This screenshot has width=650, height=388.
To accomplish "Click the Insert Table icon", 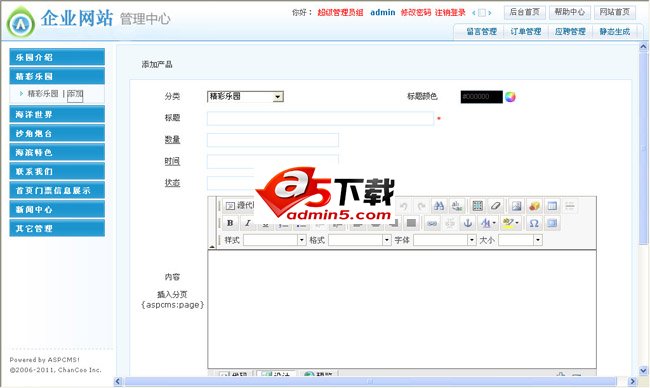I will (552, 206).
